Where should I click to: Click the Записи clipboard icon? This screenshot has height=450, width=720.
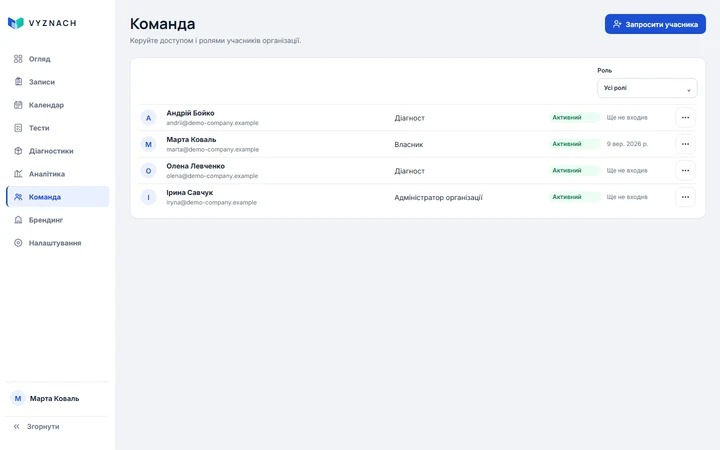18,82
